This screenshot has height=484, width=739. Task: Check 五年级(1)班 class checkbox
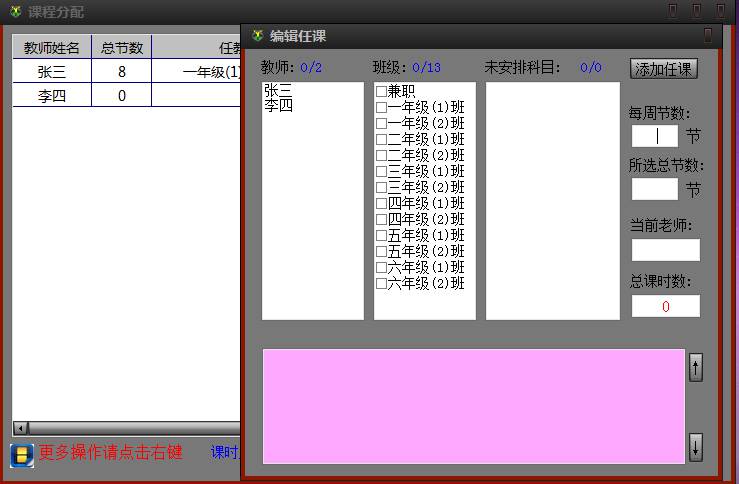(x=381, y=236)
